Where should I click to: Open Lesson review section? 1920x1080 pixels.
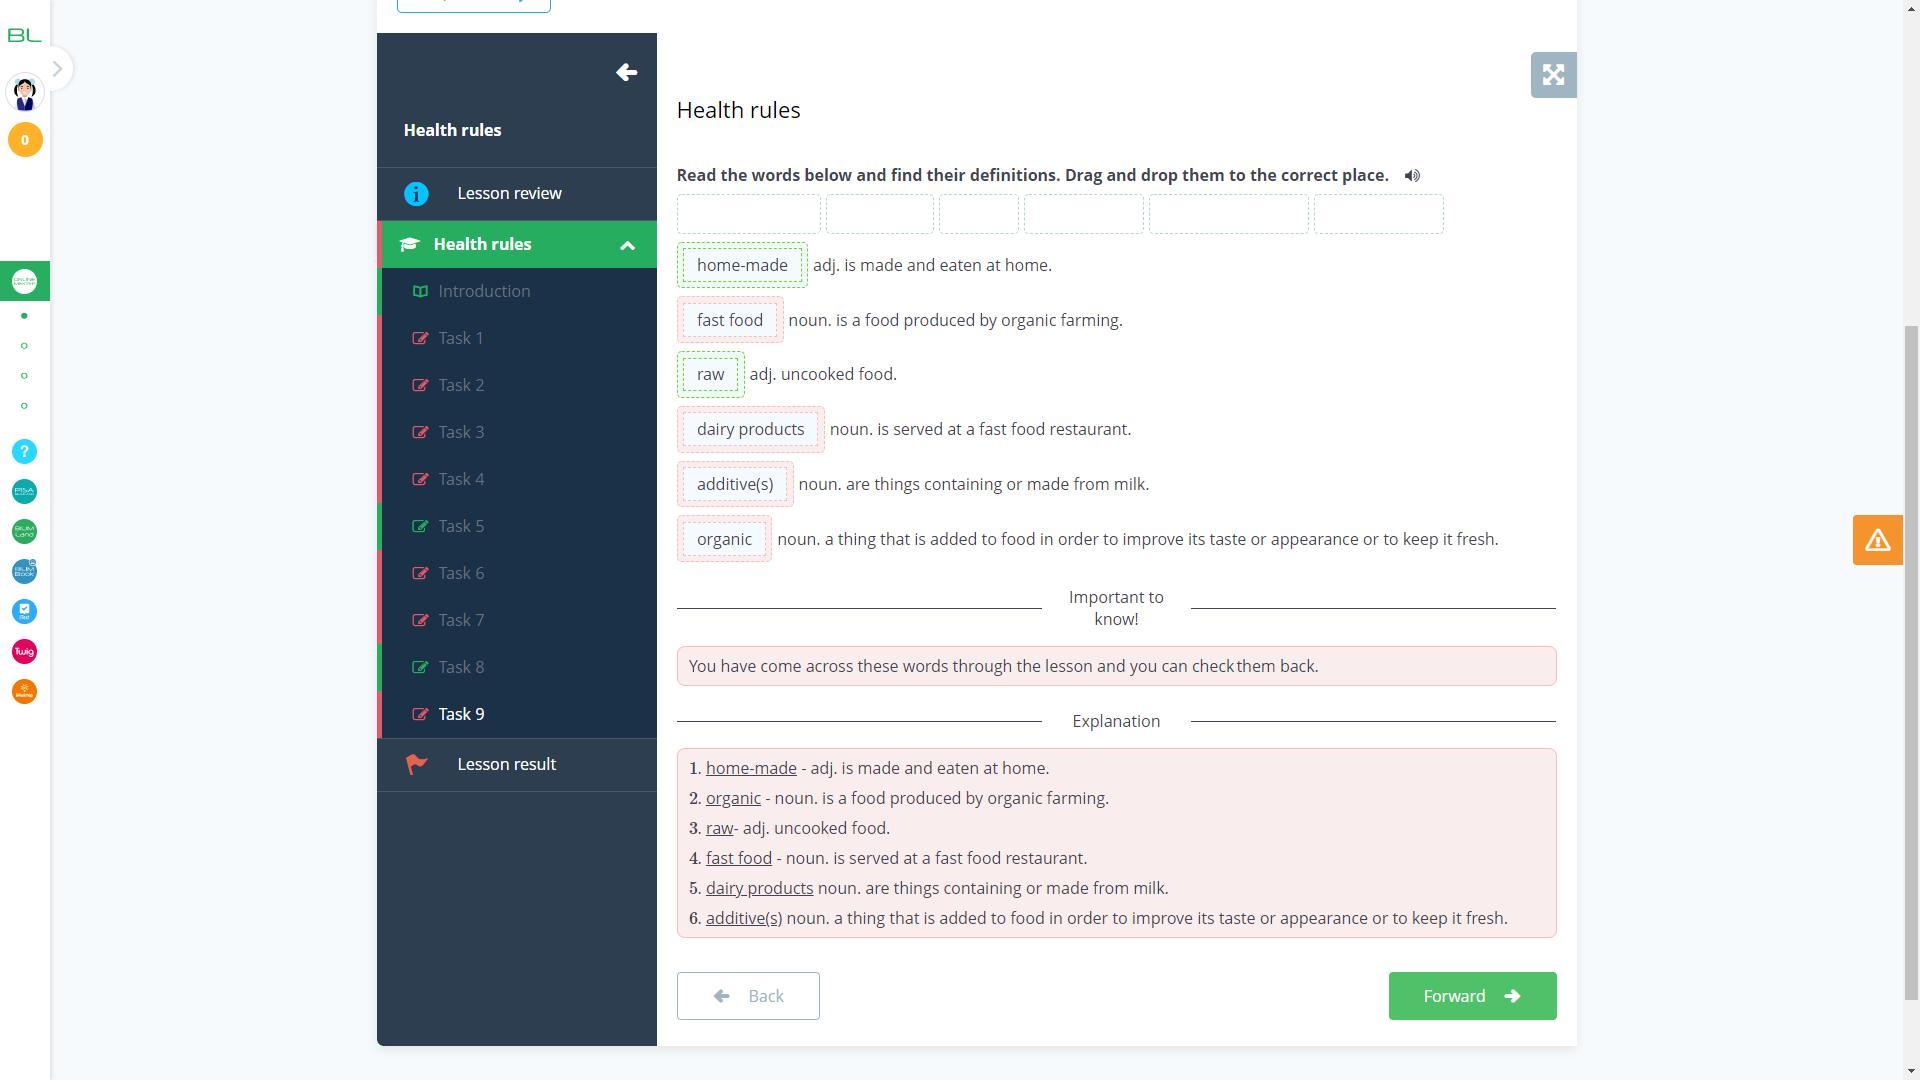pos(509,194)
